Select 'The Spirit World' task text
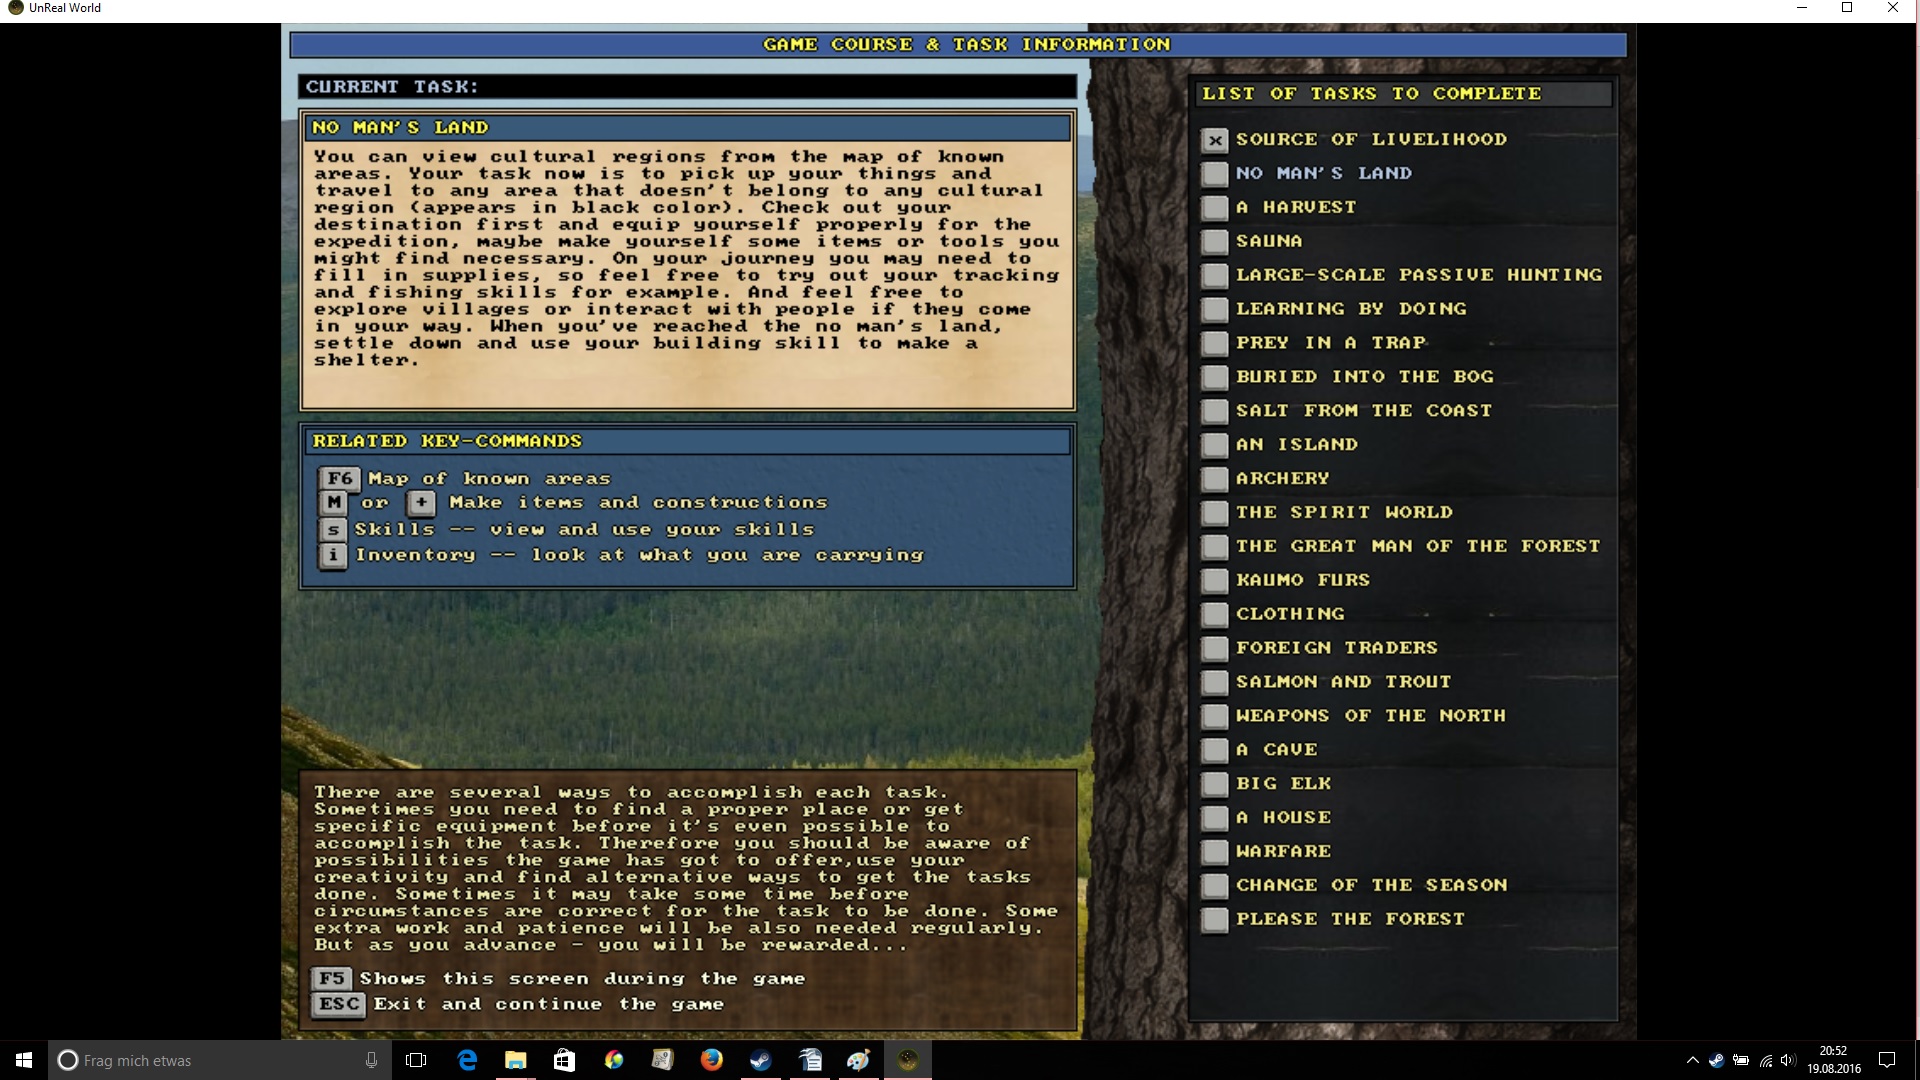 (x=1343, y=512)
